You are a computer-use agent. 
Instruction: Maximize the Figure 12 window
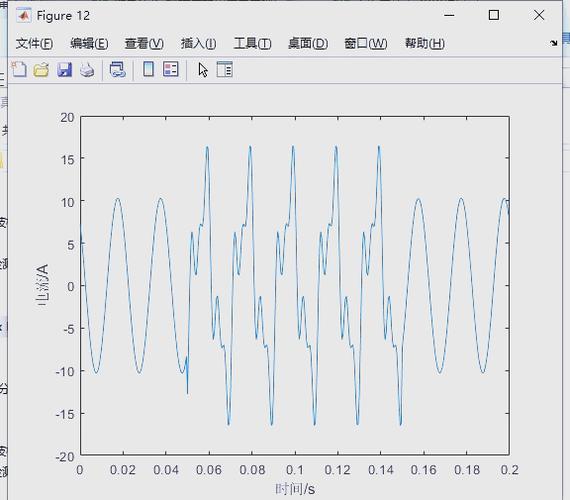click(494, 15)
